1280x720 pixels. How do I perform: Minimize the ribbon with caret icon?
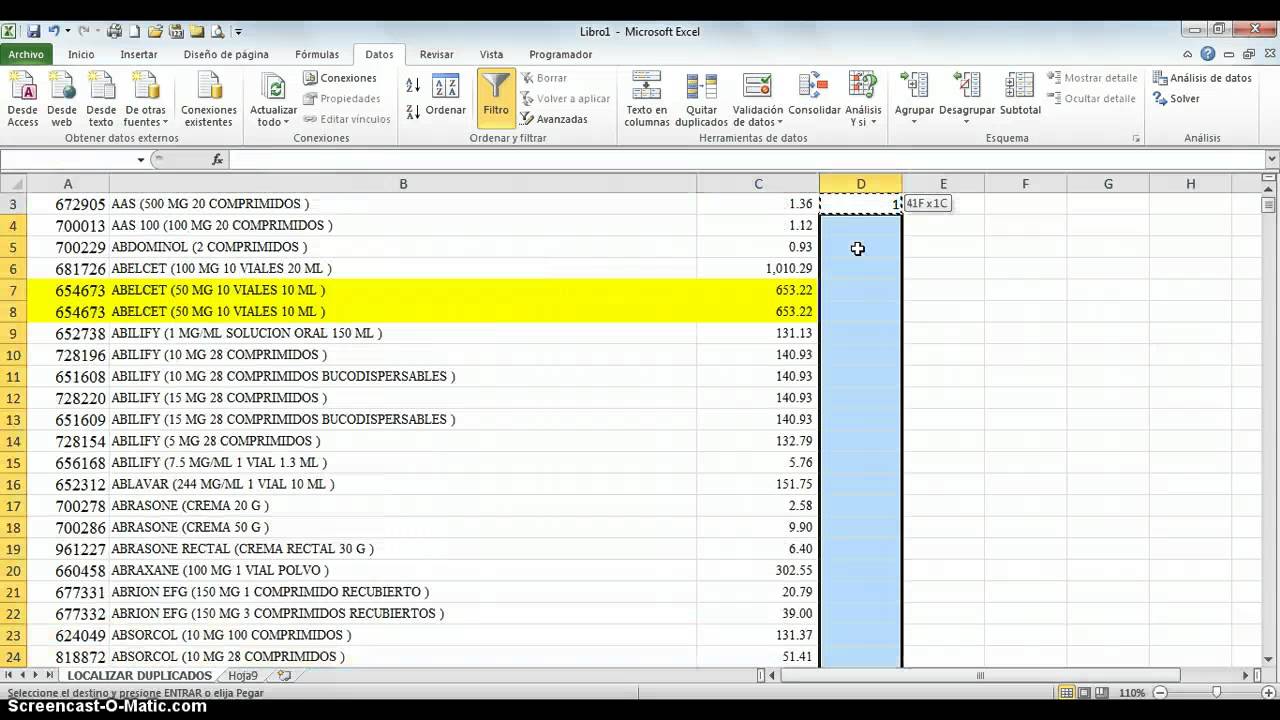[1188, 54]
